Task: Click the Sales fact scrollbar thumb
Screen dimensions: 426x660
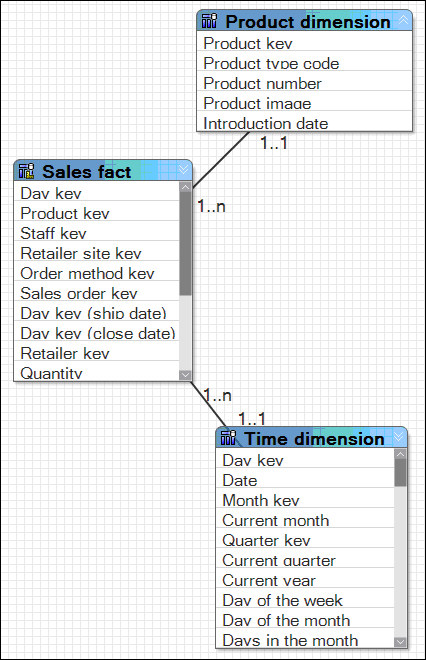Action: 185,244
